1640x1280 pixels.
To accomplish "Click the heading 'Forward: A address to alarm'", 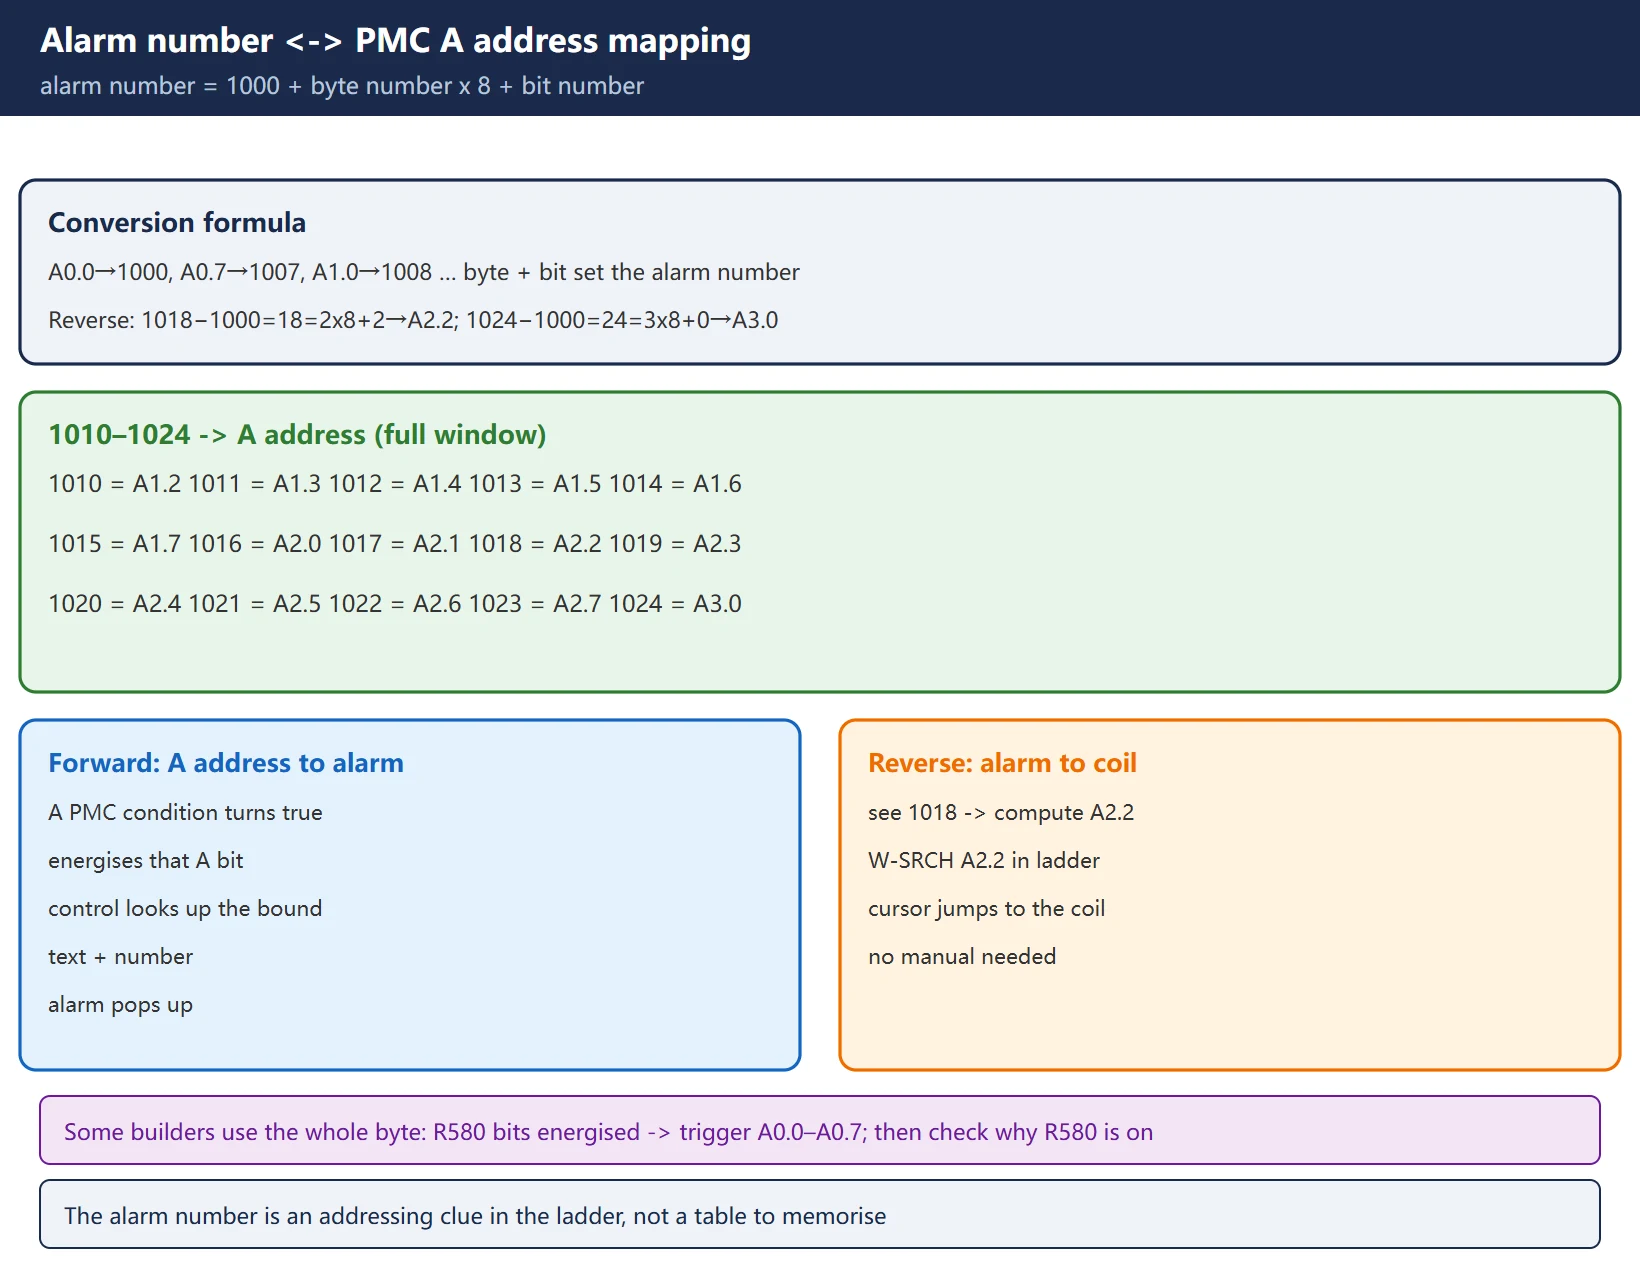I will [x=226, y=763].
